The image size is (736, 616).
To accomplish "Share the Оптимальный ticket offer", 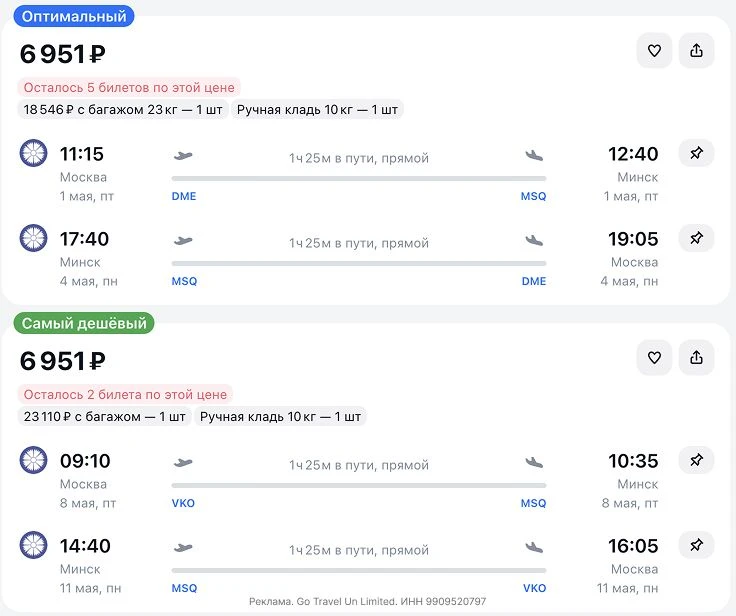I will pyautogui.click(x=697, y=51).
